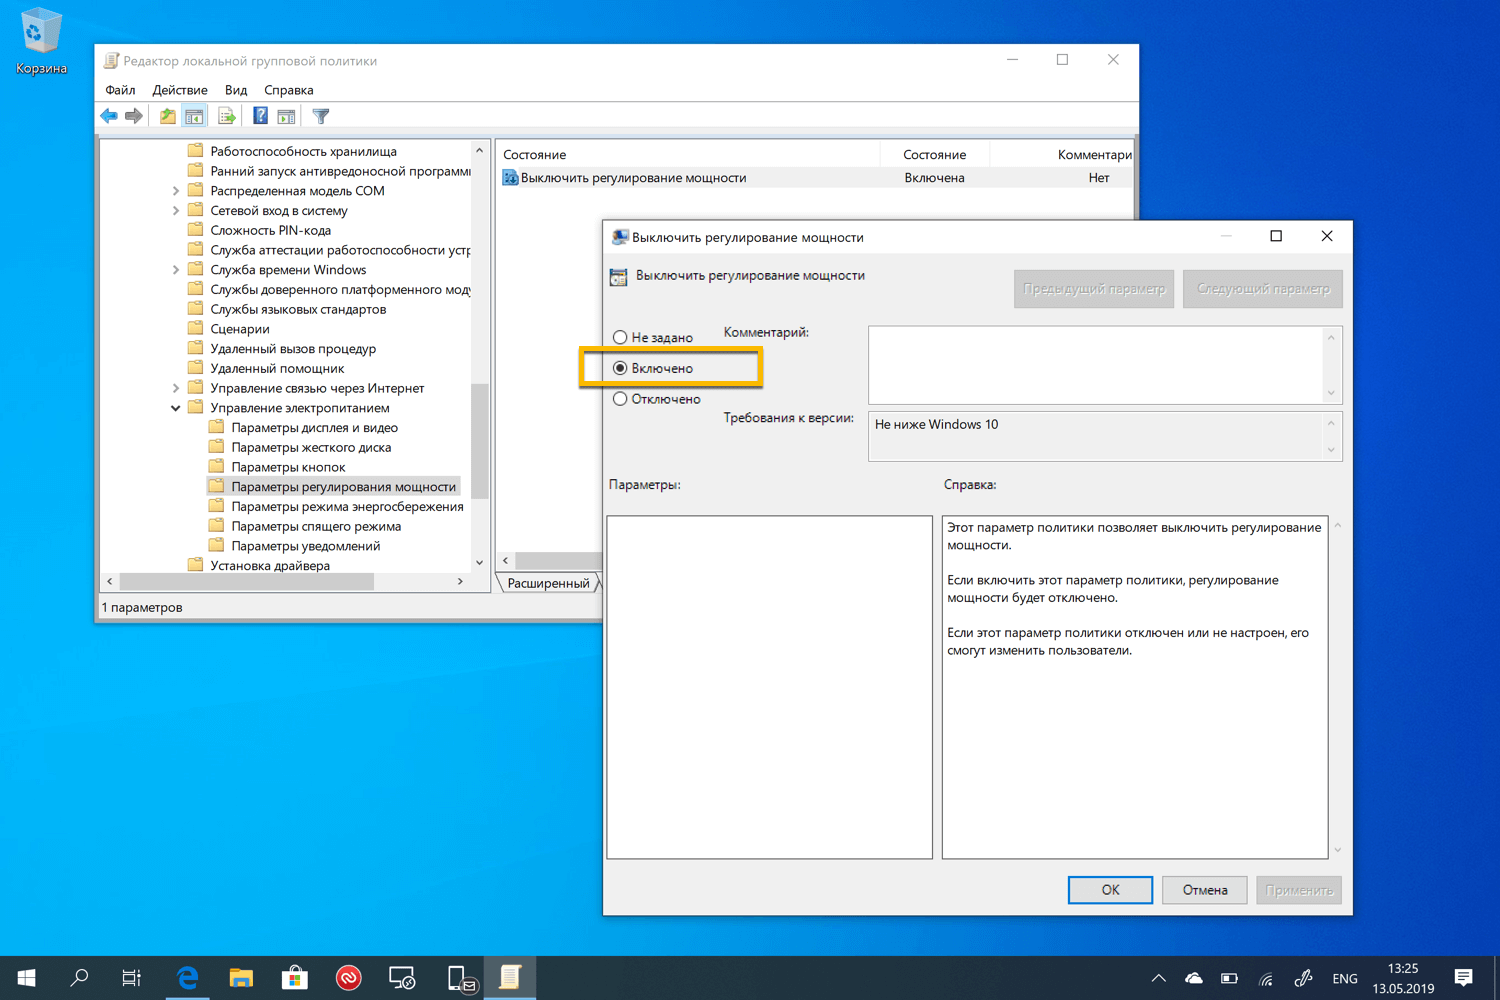Click the Export List toolbar icon
This screenshot has width=1500, height=1000.
pyautogui.click(x=227, y=116)
